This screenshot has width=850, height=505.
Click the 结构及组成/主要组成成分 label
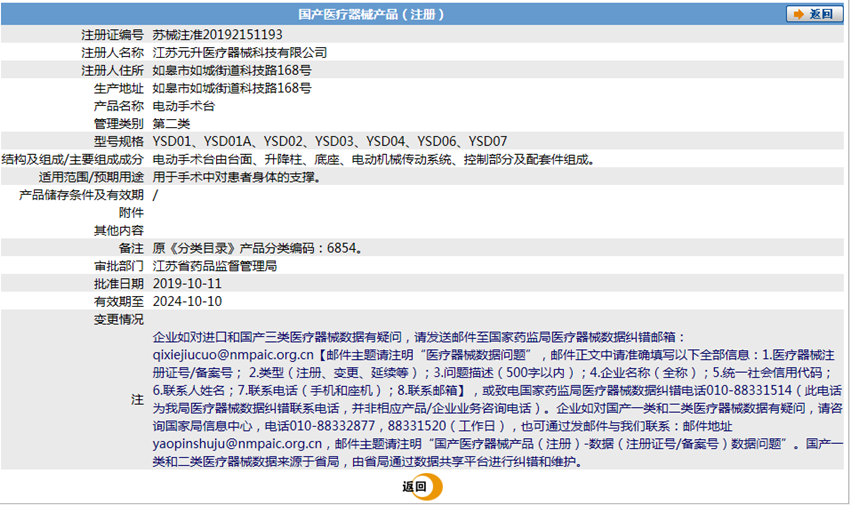[x=73, y=159]
